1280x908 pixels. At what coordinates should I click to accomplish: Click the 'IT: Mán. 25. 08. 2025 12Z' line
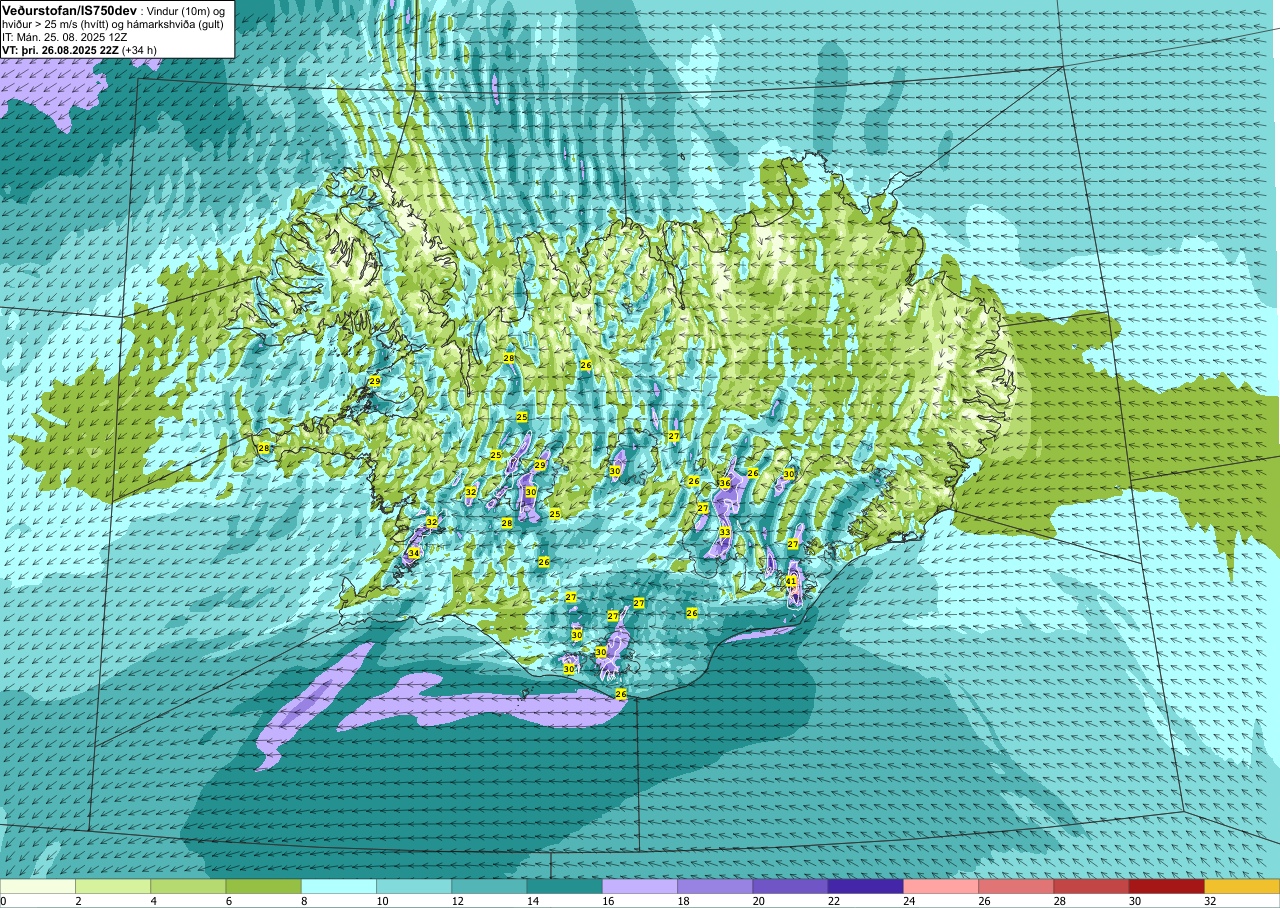click(x=63, y=37)
